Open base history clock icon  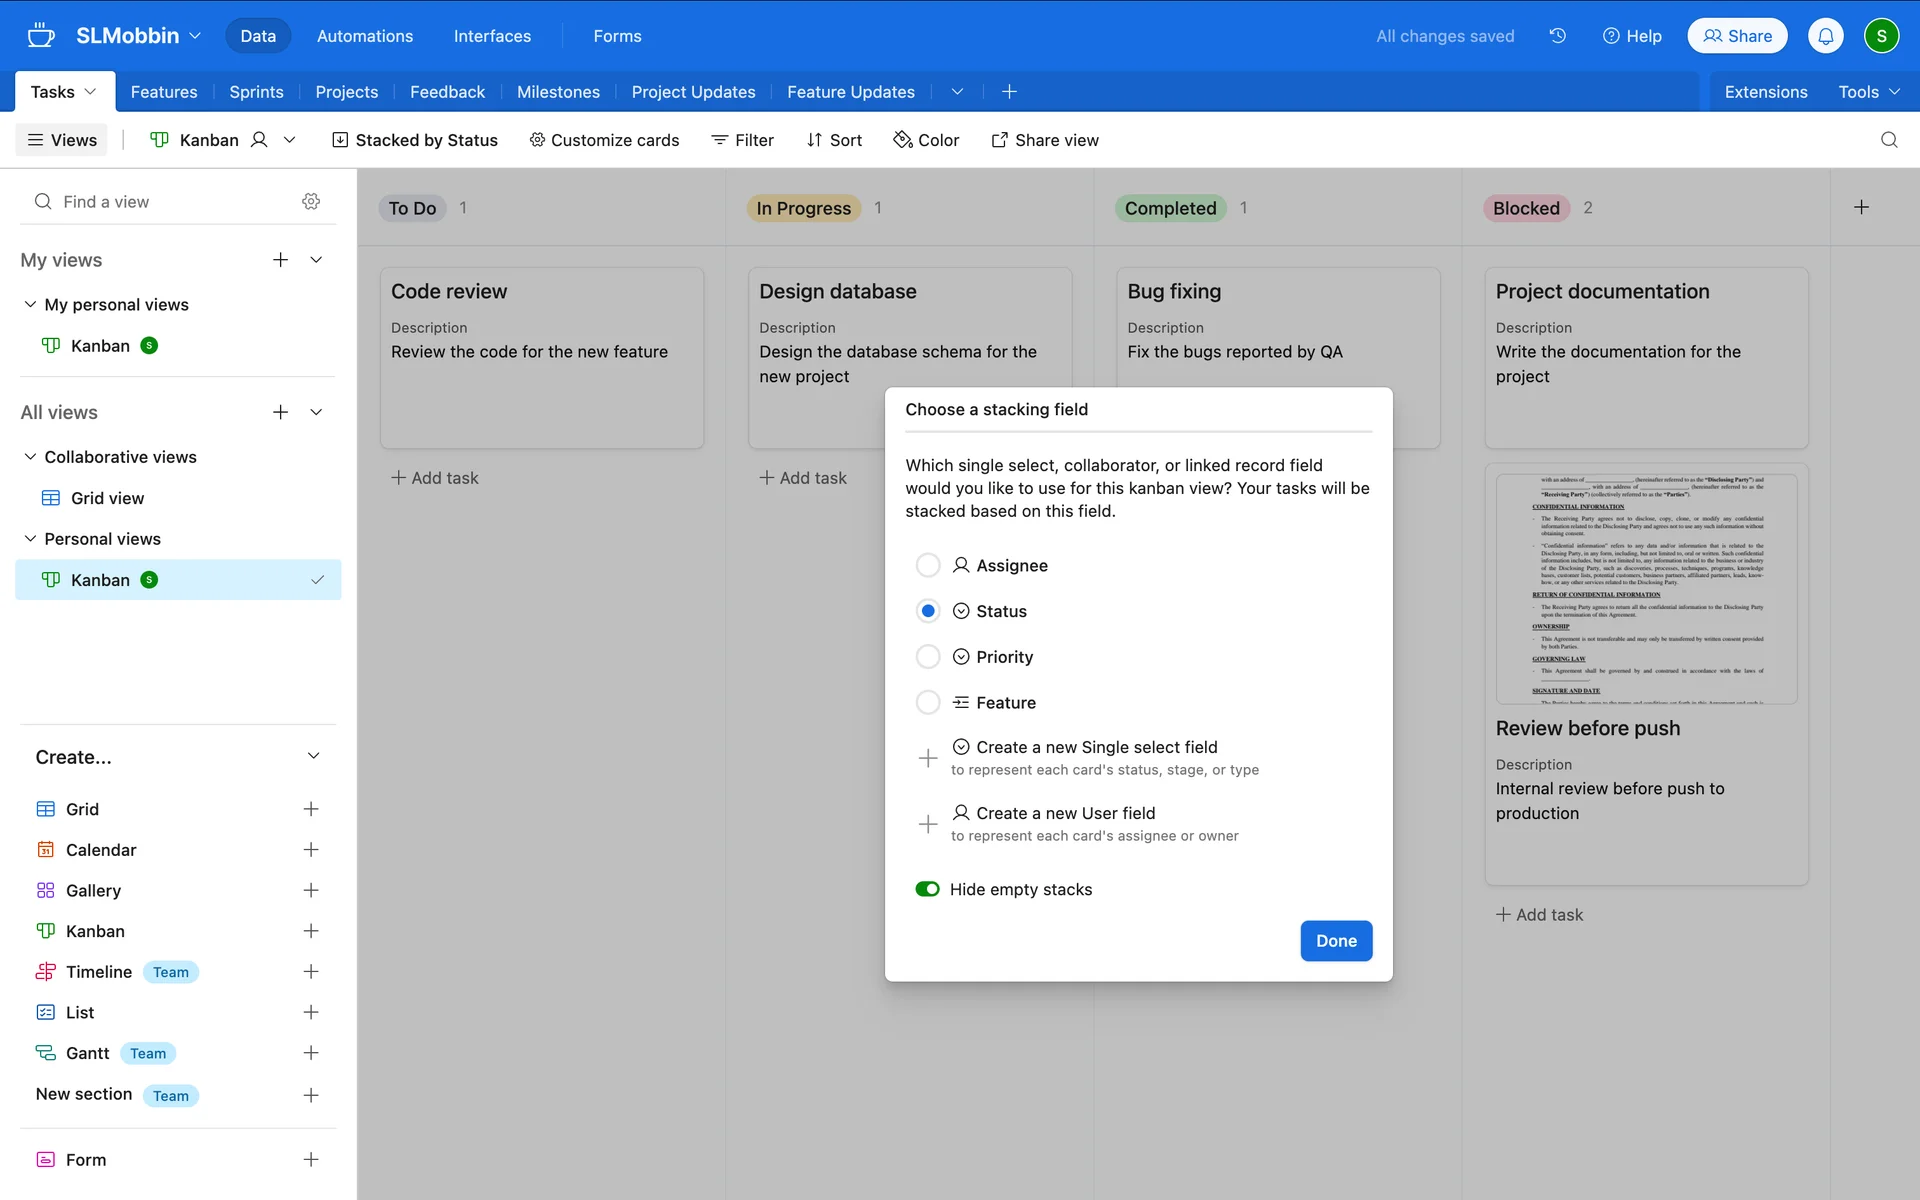(1557, 36)
